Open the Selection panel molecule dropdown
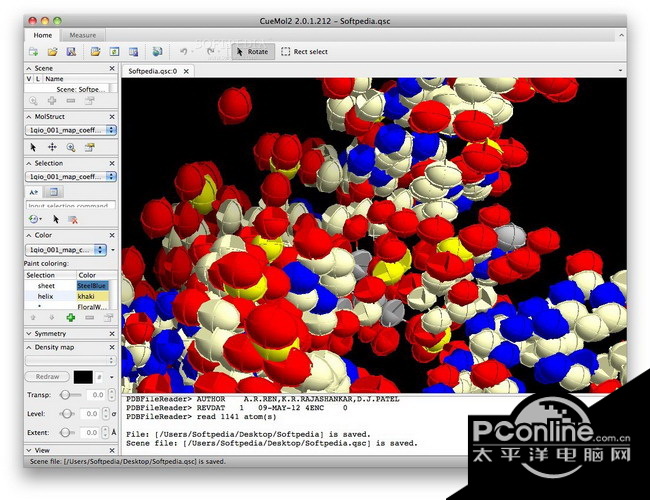 pos(70,176)
